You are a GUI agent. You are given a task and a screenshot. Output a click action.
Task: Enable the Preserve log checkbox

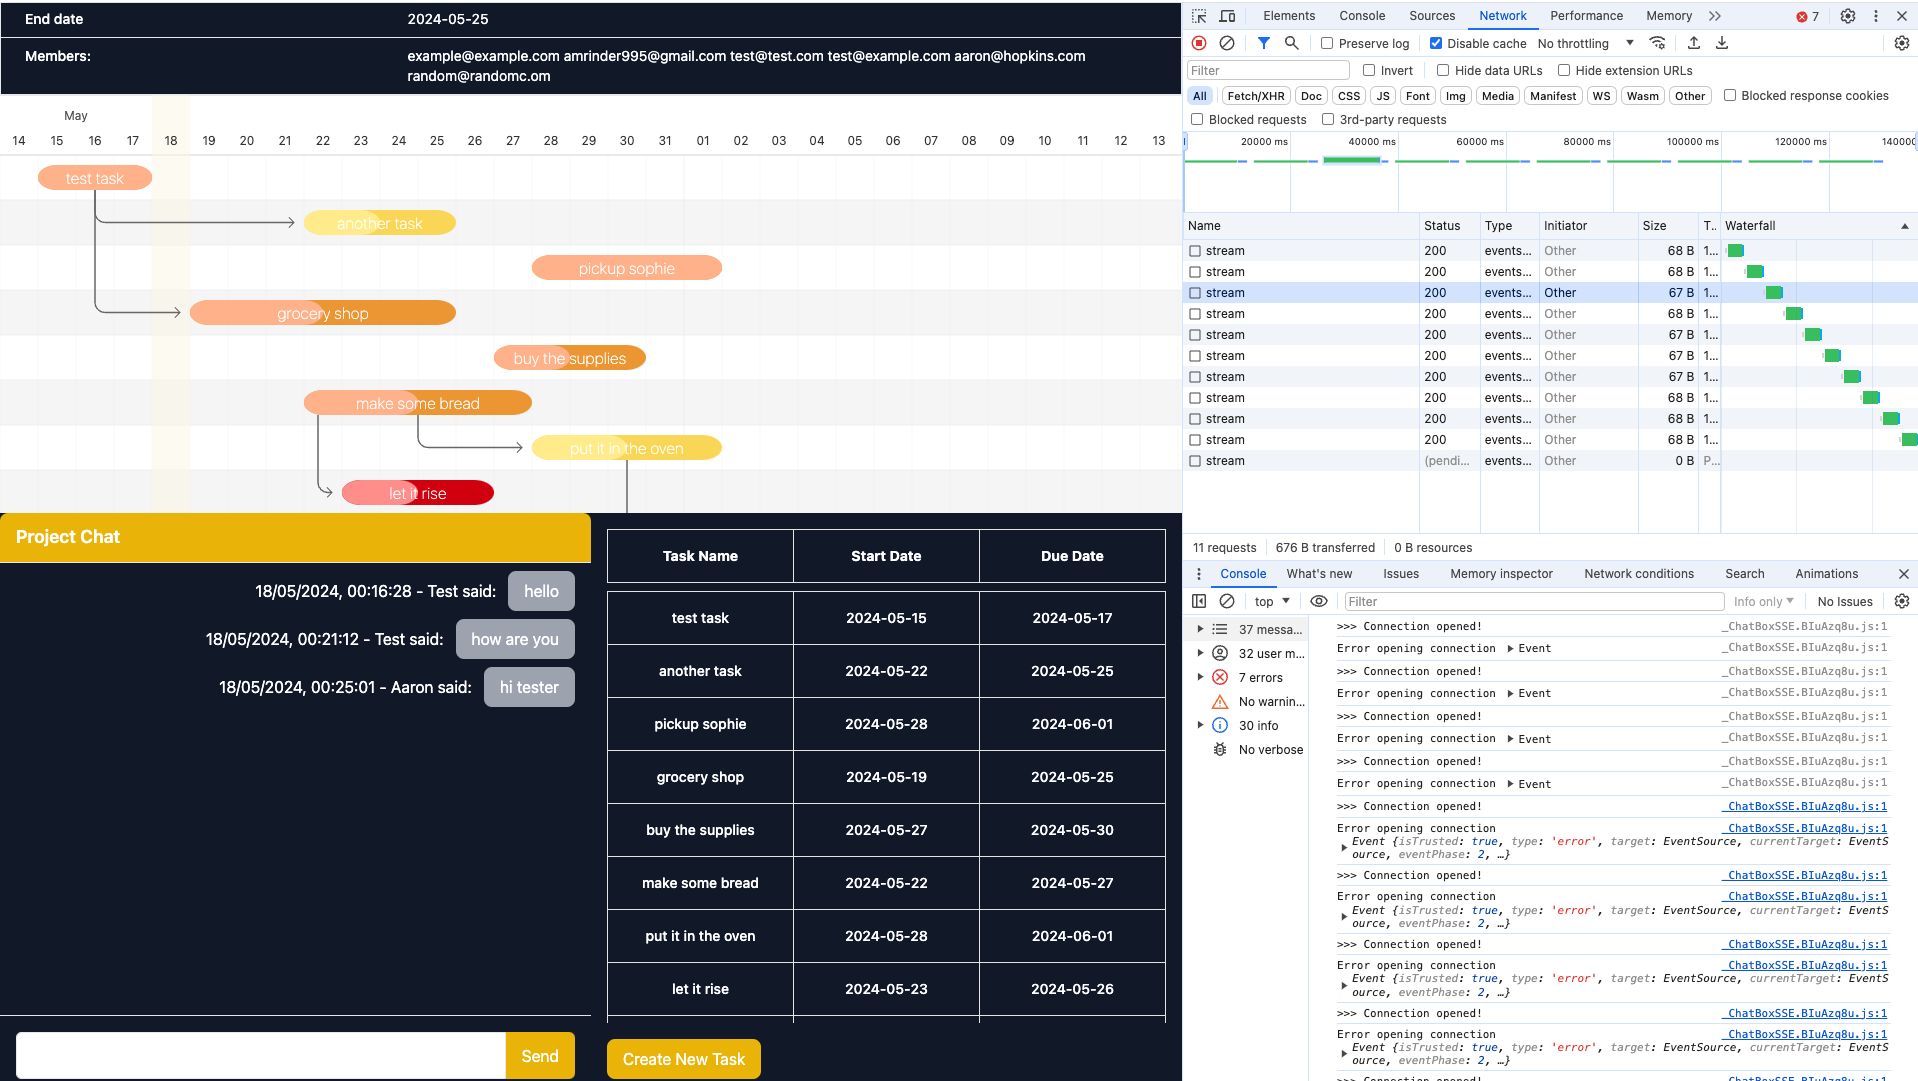point(1327,43)
